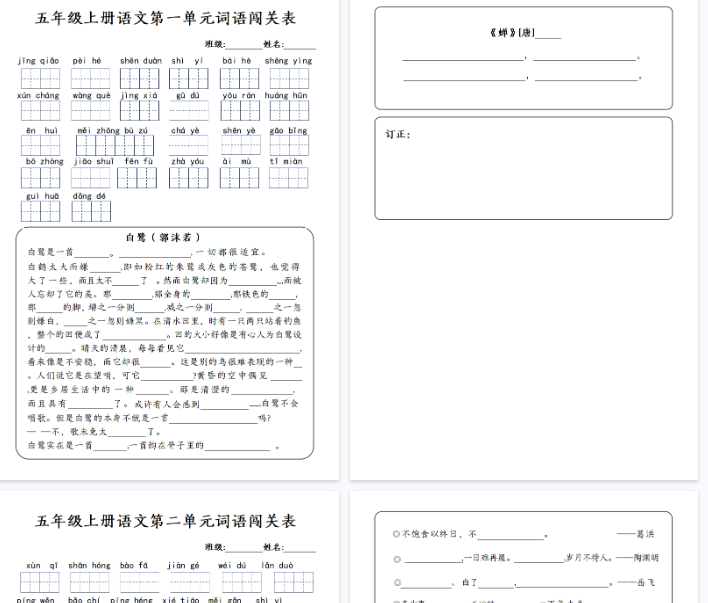Click the writing grid under 'guì huā'
This screenshot has width=708, height=603.
(41, 211)
